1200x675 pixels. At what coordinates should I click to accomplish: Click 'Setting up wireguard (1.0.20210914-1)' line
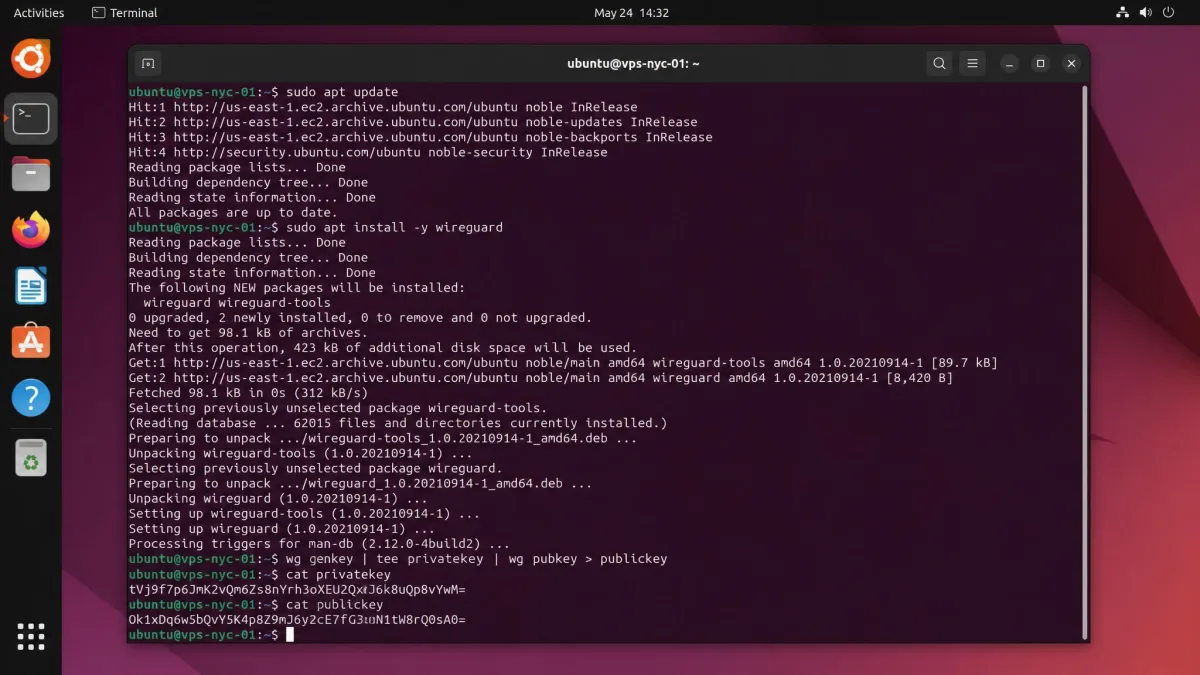pyautogui.click(x=282, y=527)
